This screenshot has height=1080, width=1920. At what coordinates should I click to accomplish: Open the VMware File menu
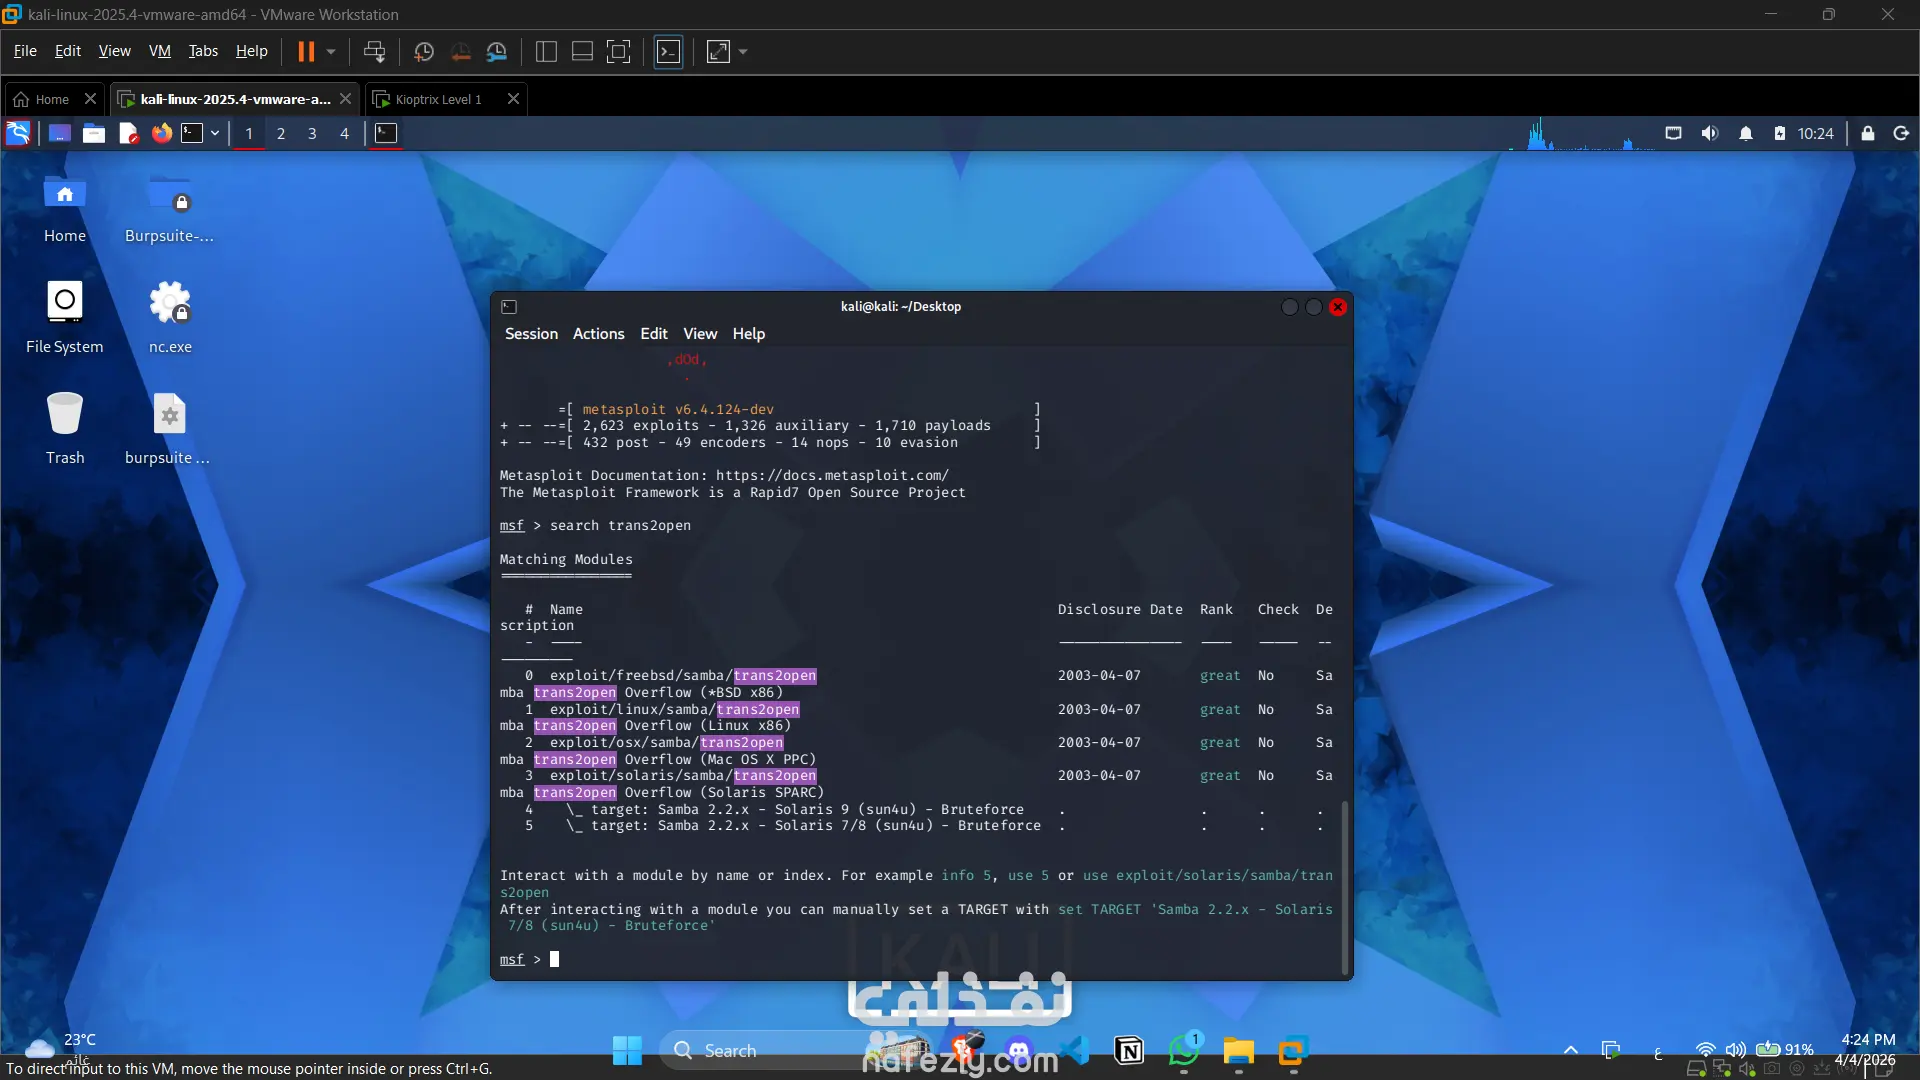tap(25, 51)
